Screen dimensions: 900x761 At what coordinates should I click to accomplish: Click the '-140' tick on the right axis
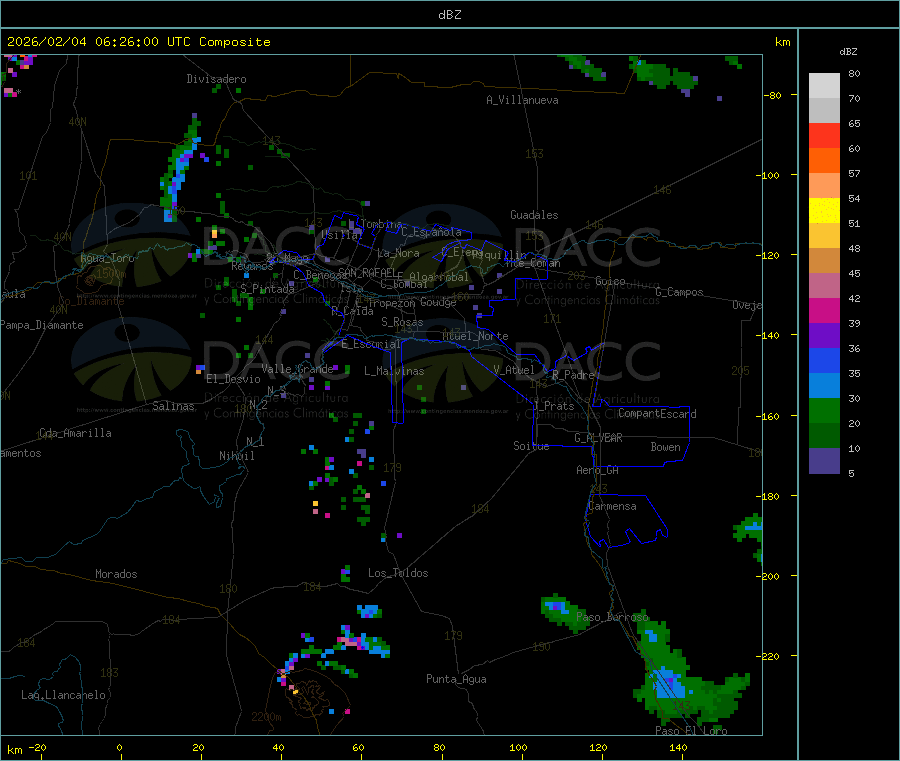point(768,336)
